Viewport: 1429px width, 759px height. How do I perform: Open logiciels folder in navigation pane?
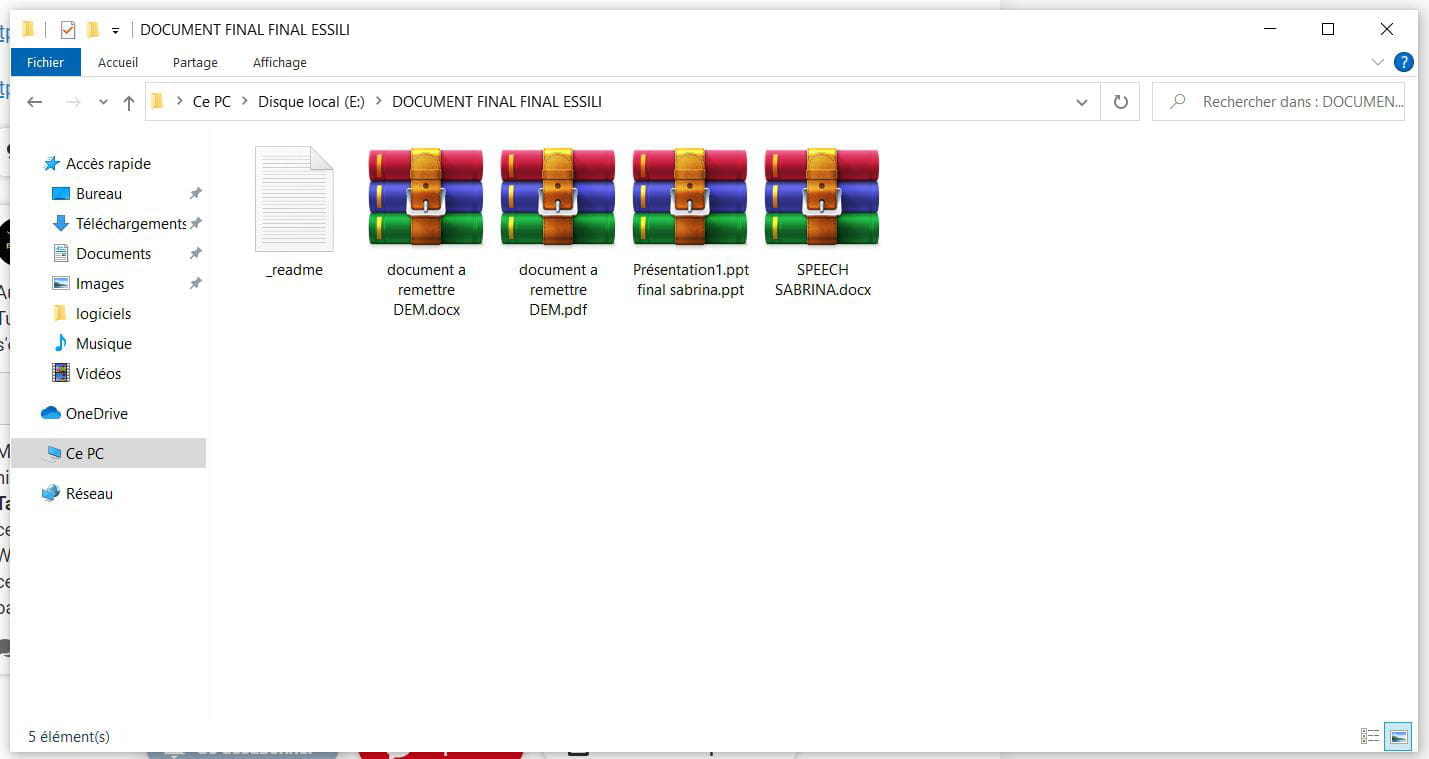click(91, 314)
